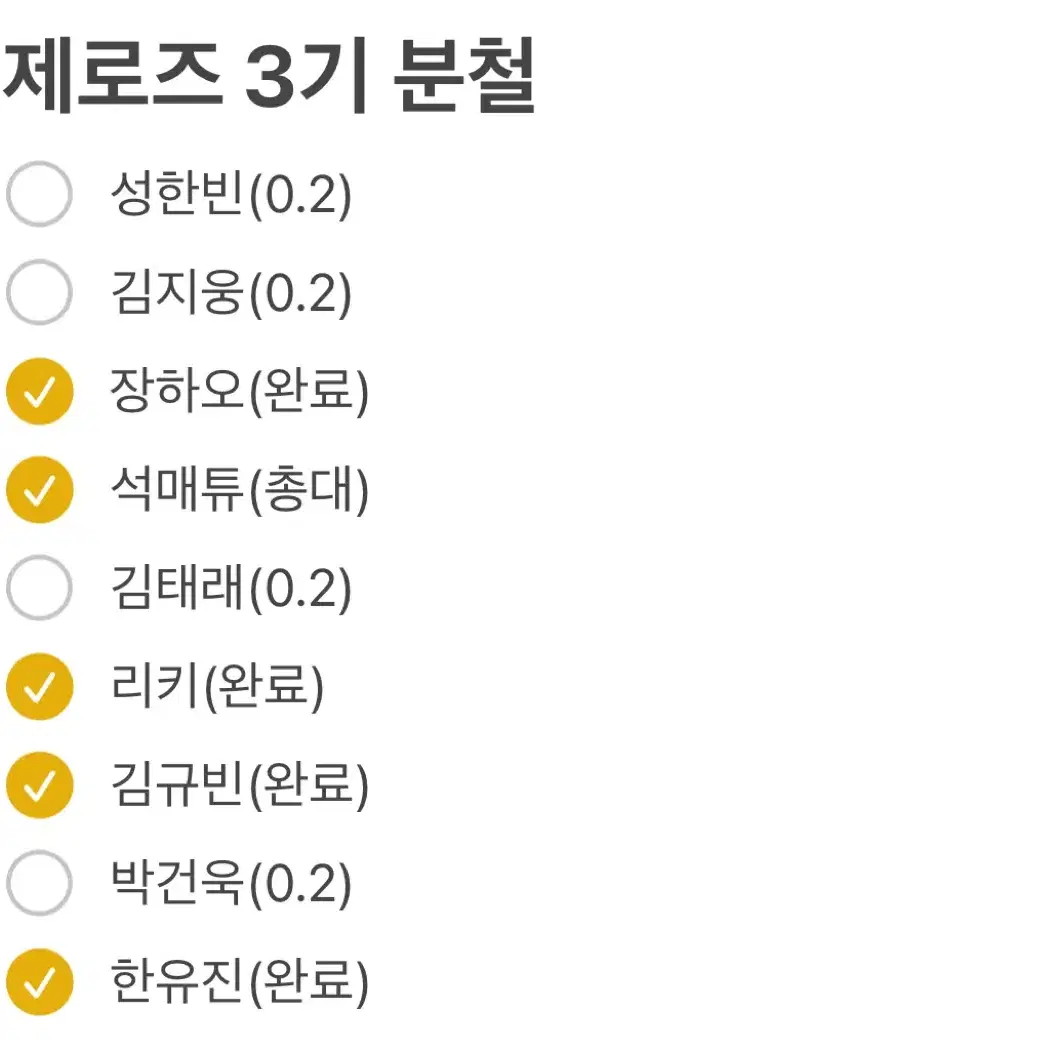Click the 김지웅(0.2) option text

pyautogui.click(x=231, y=294)
